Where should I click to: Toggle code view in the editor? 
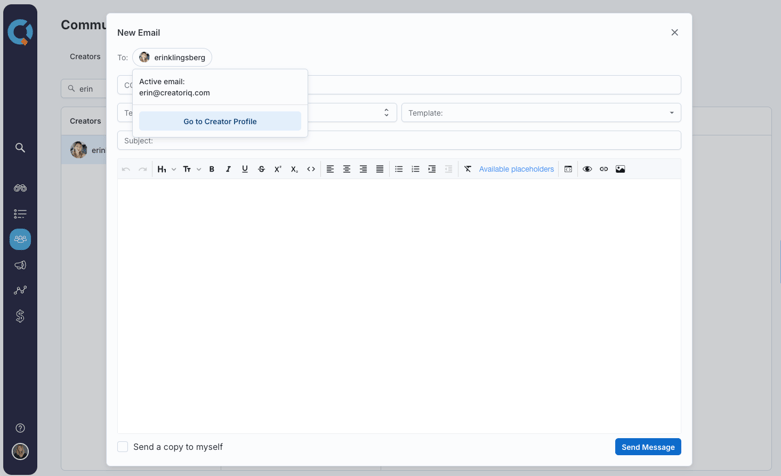(x=311, y=169)
